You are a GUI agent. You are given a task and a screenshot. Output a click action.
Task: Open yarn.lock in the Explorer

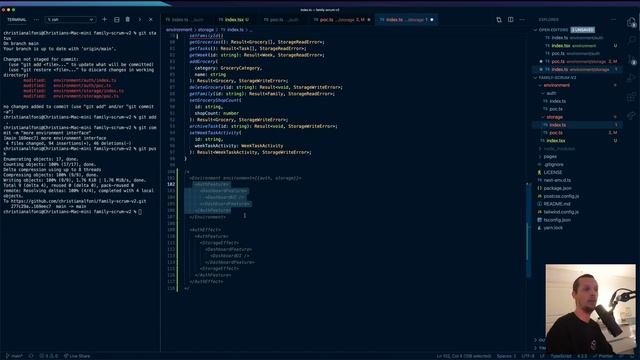pyautogui.click(x=553, y=228)
